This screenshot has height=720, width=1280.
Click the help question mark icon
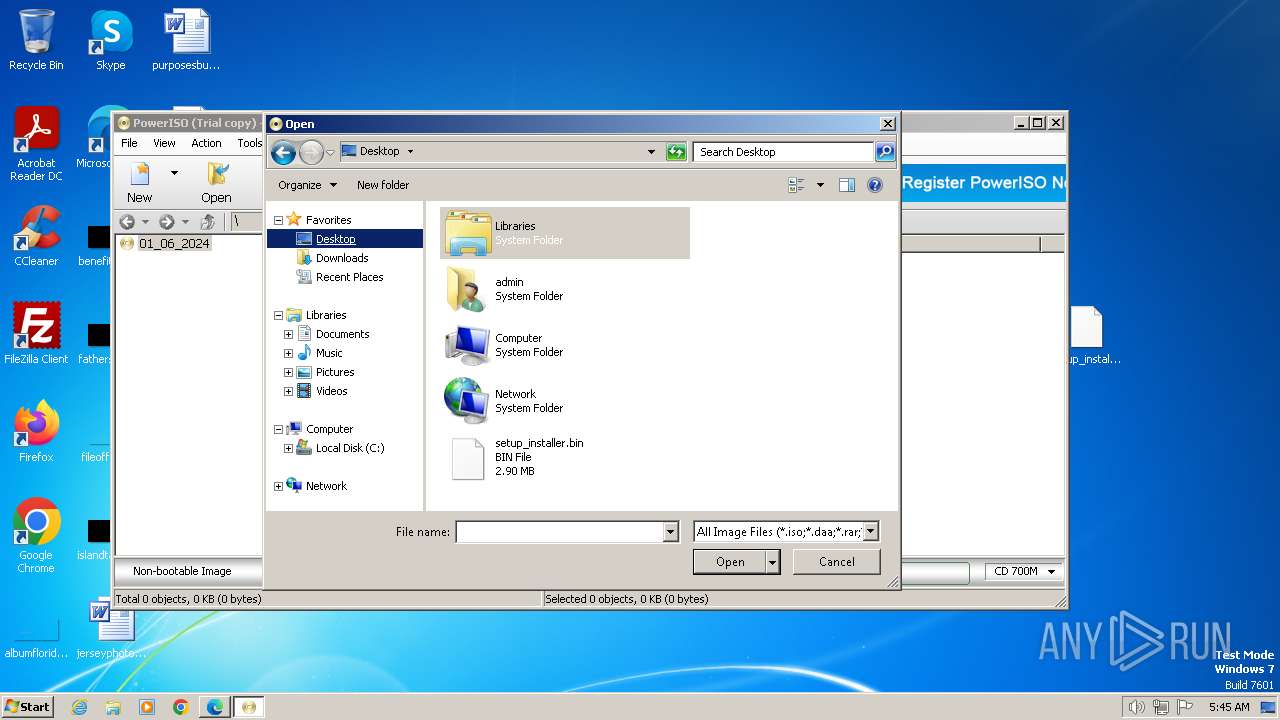pyautogui.click(x=875, y=185)
